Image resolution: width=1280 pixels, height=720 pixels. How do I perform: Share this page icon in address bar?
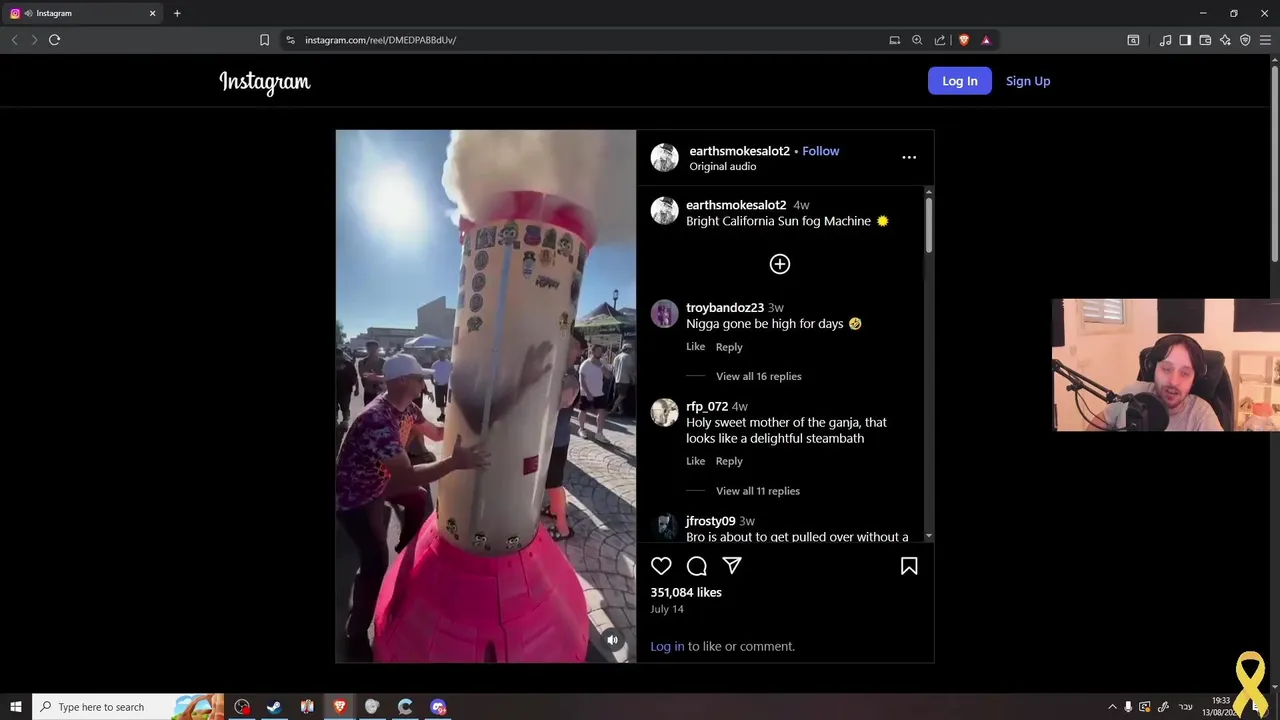tap(940, 40)
